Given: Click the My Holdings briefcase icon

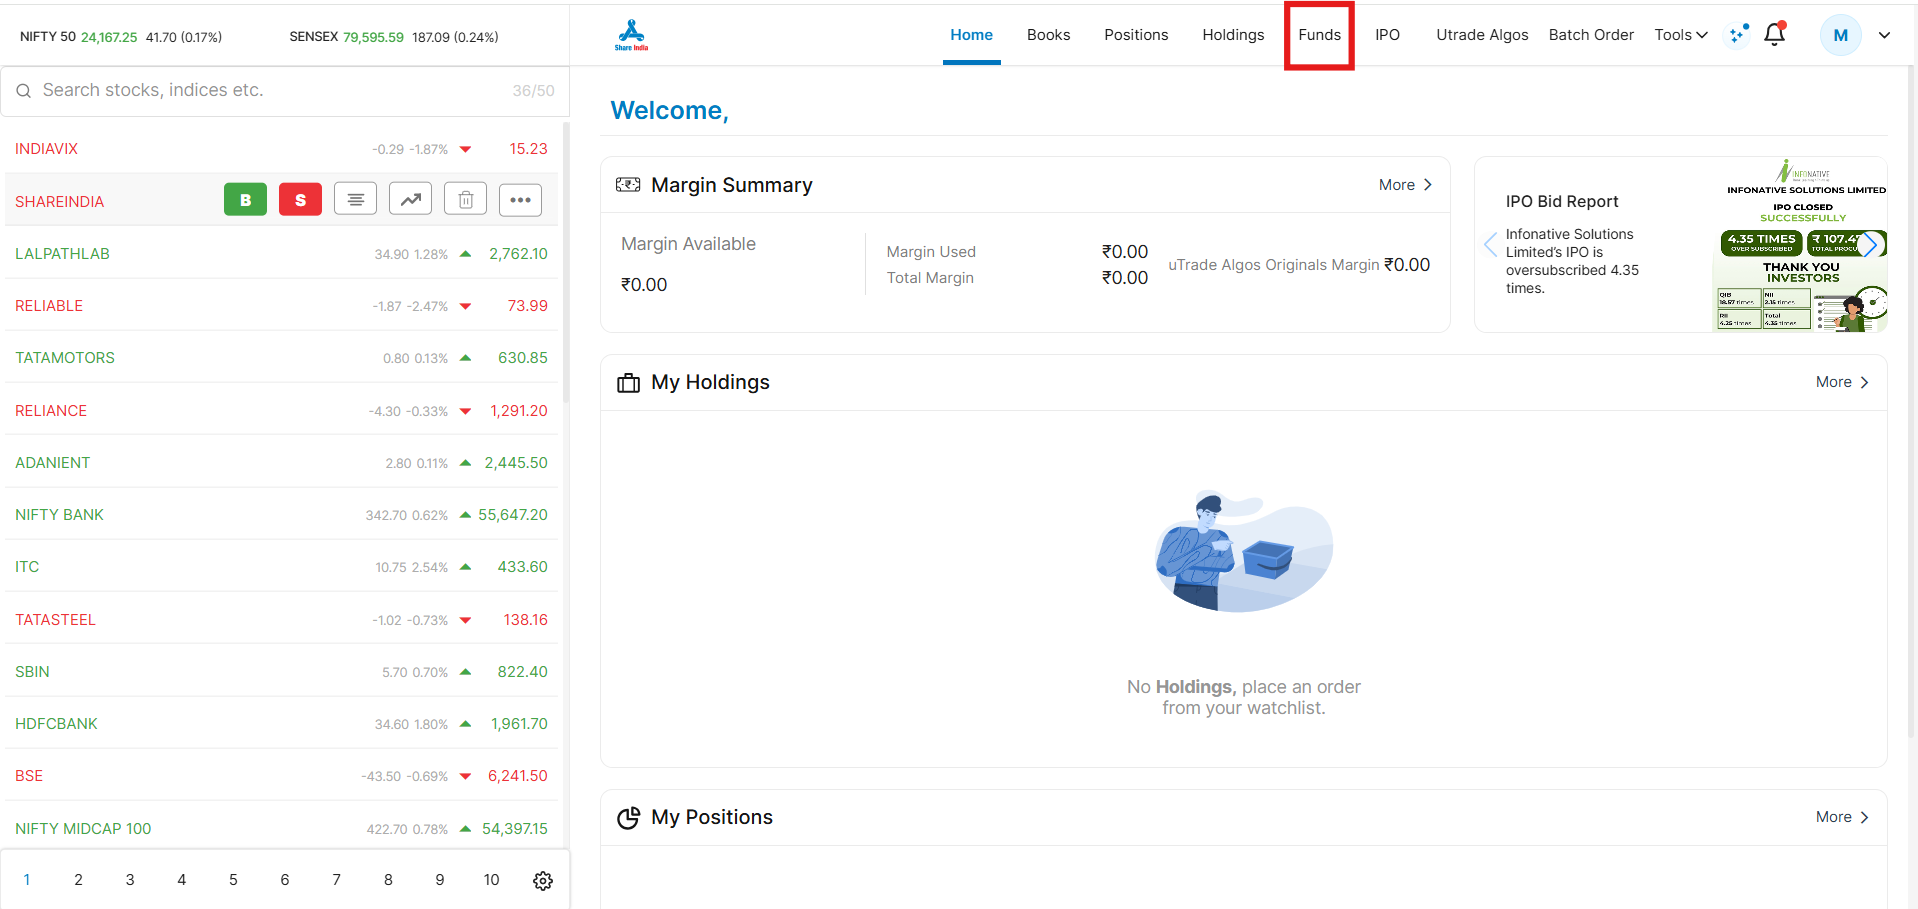Looking at the screenshot, I should tap(628, 383).
